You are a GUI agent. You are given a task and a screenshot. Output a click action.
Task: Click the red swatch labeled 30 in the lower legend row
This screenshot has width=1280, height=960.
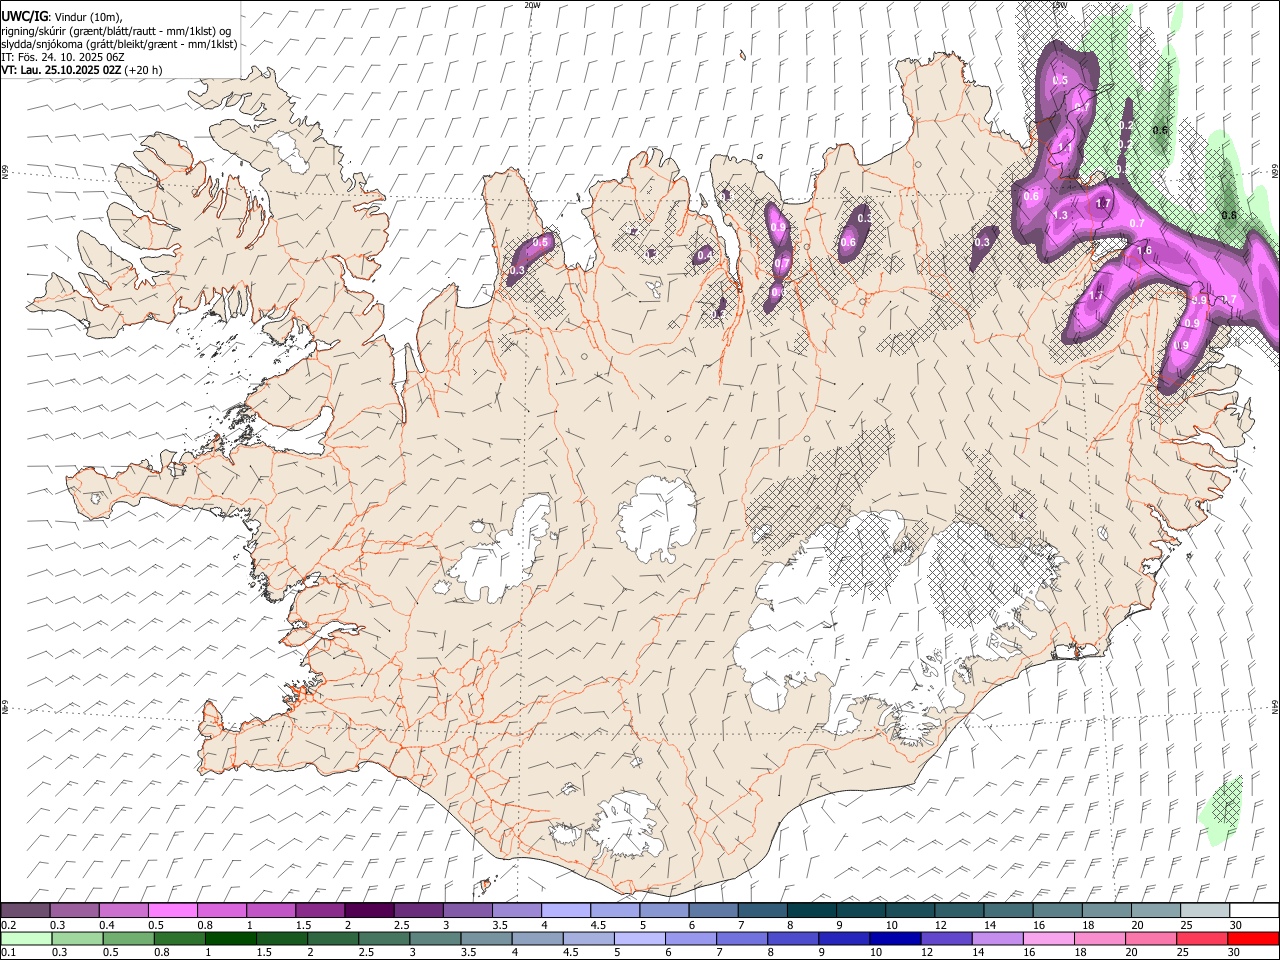pos(1253,938)
